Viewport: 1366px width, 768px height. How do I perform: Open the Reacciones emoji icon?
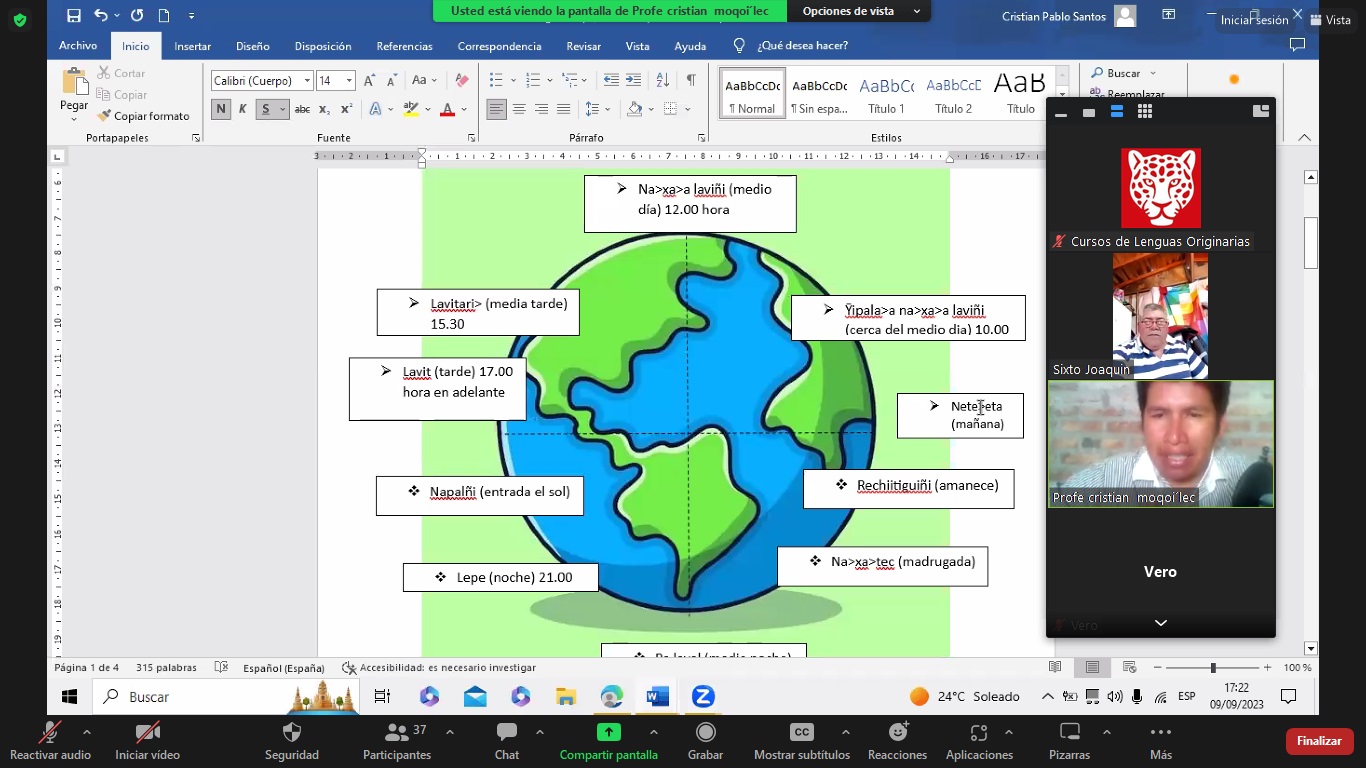click(x=897, y=733)
